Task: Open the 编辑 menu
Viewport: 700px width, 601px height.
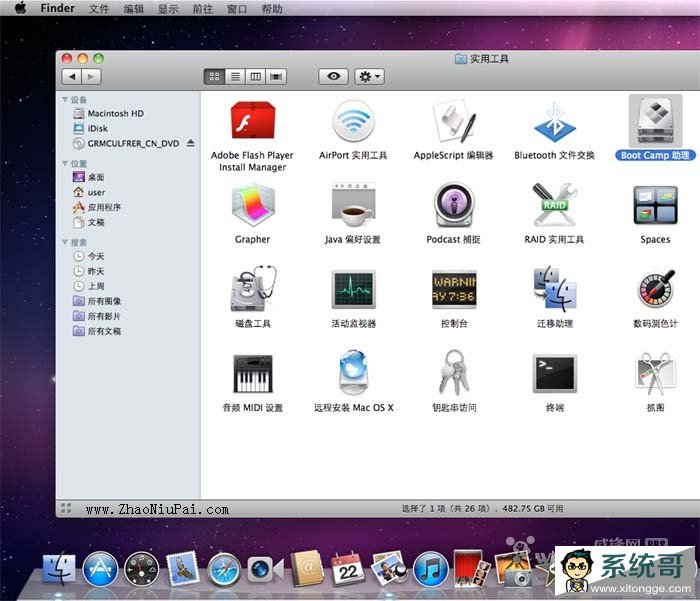Action: point(133,8)
